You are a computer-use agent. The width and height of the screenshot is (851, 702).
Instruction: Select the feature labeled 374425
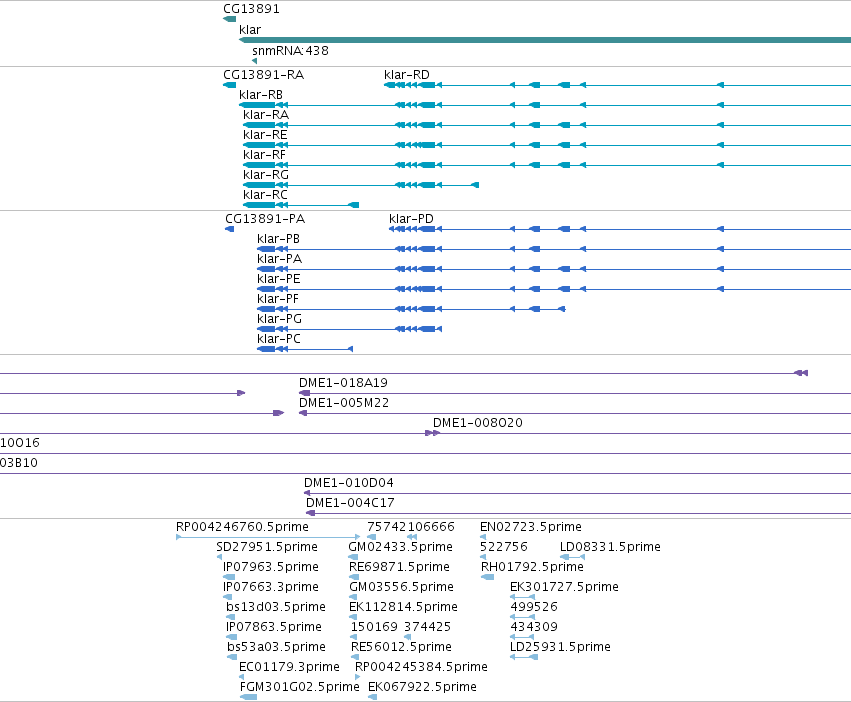(428, 628)
